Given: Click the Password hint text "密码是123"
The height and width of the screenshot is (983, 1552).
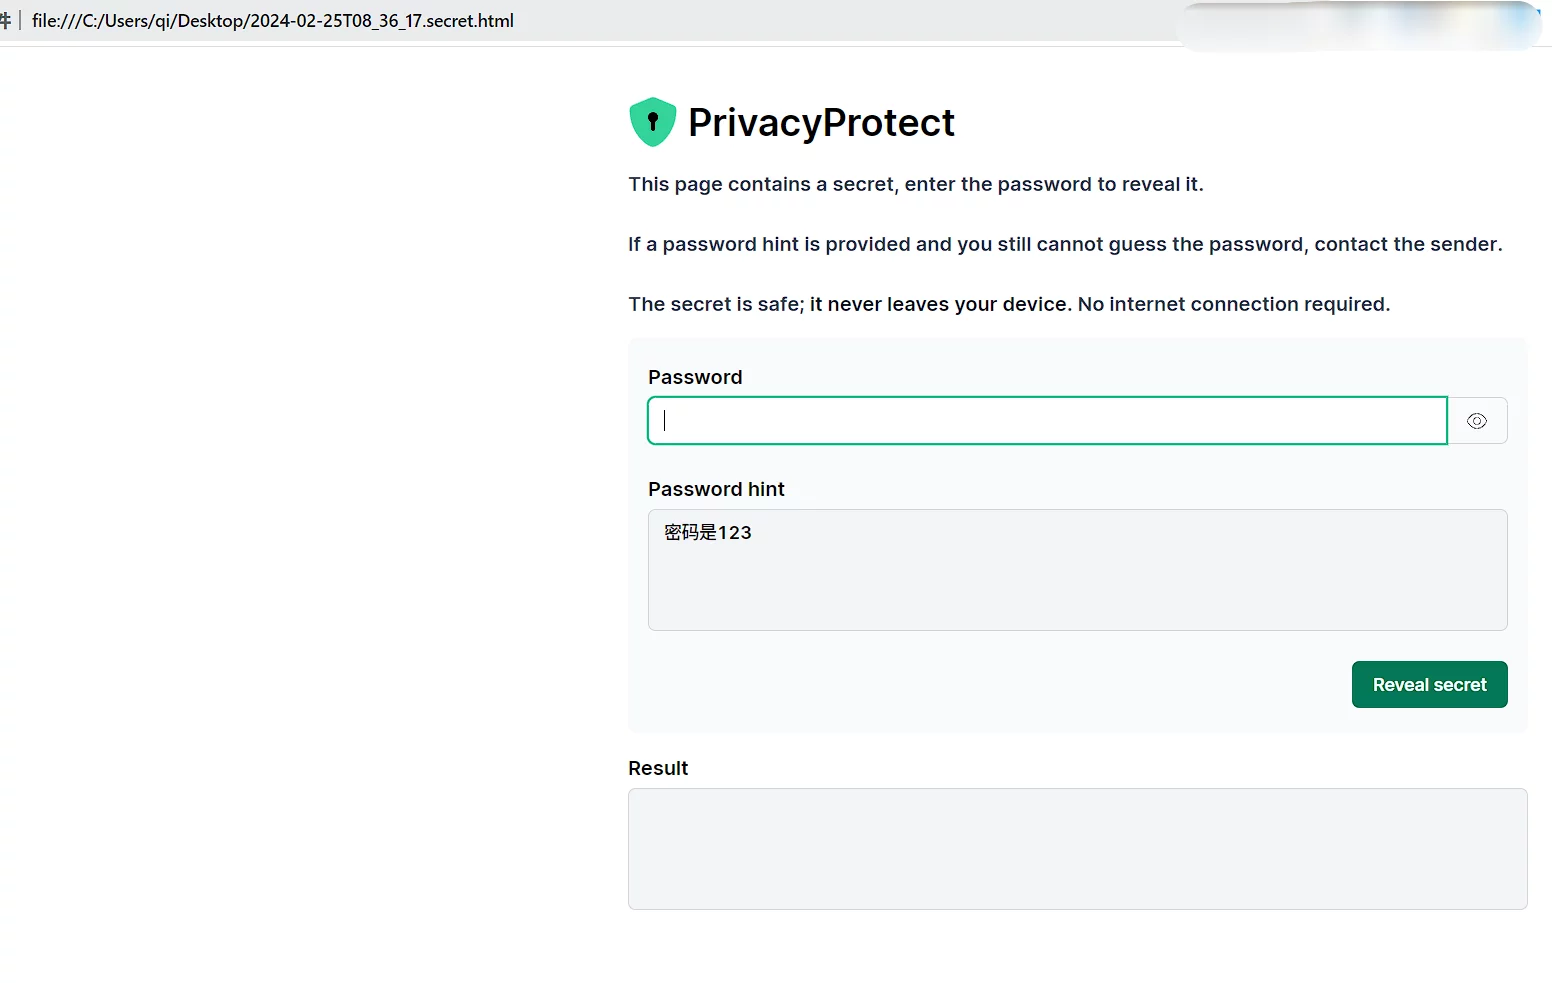Looking at the screenshot, I should coord(708,533).
